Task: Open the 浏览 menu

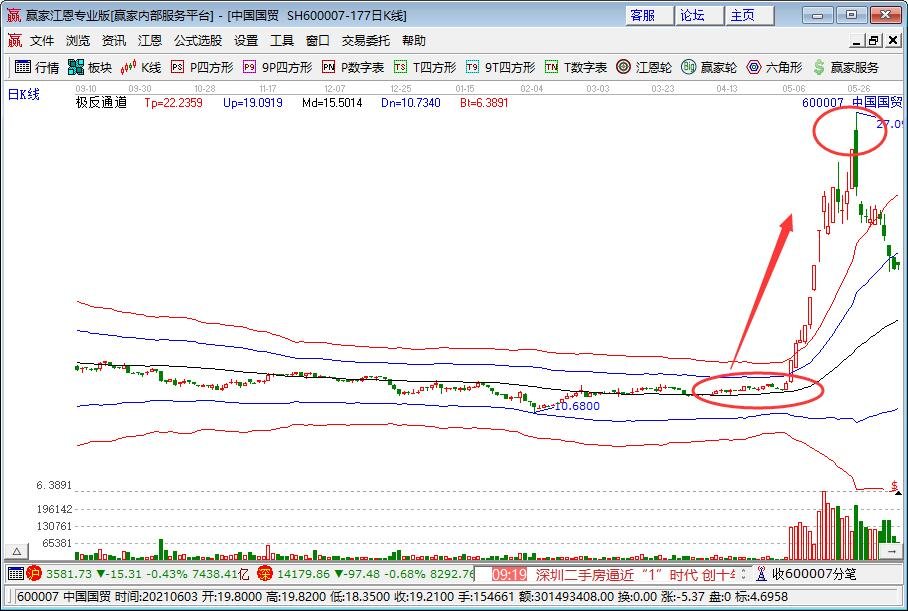Action: (78, 41)
